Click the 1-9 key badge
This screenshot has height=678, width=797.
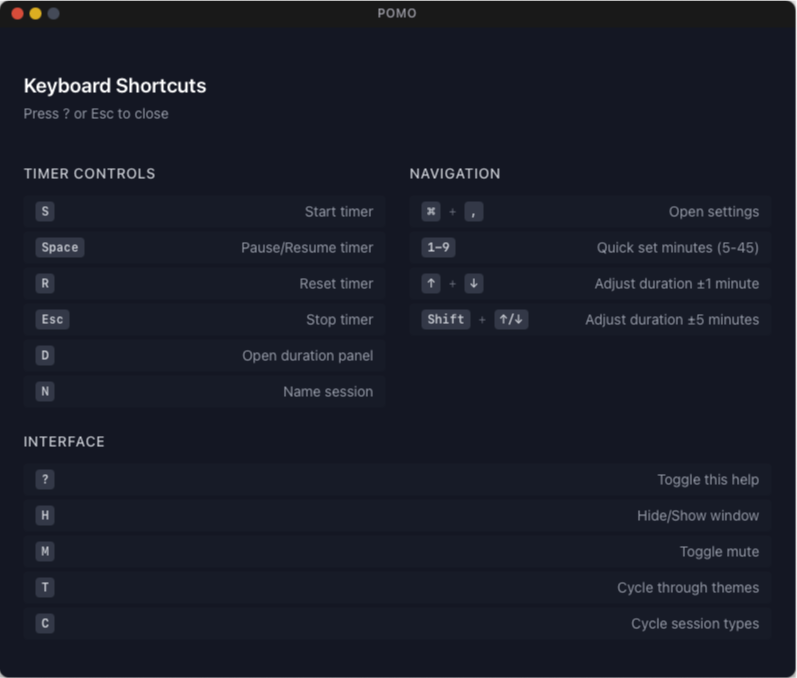pos(438,248)
